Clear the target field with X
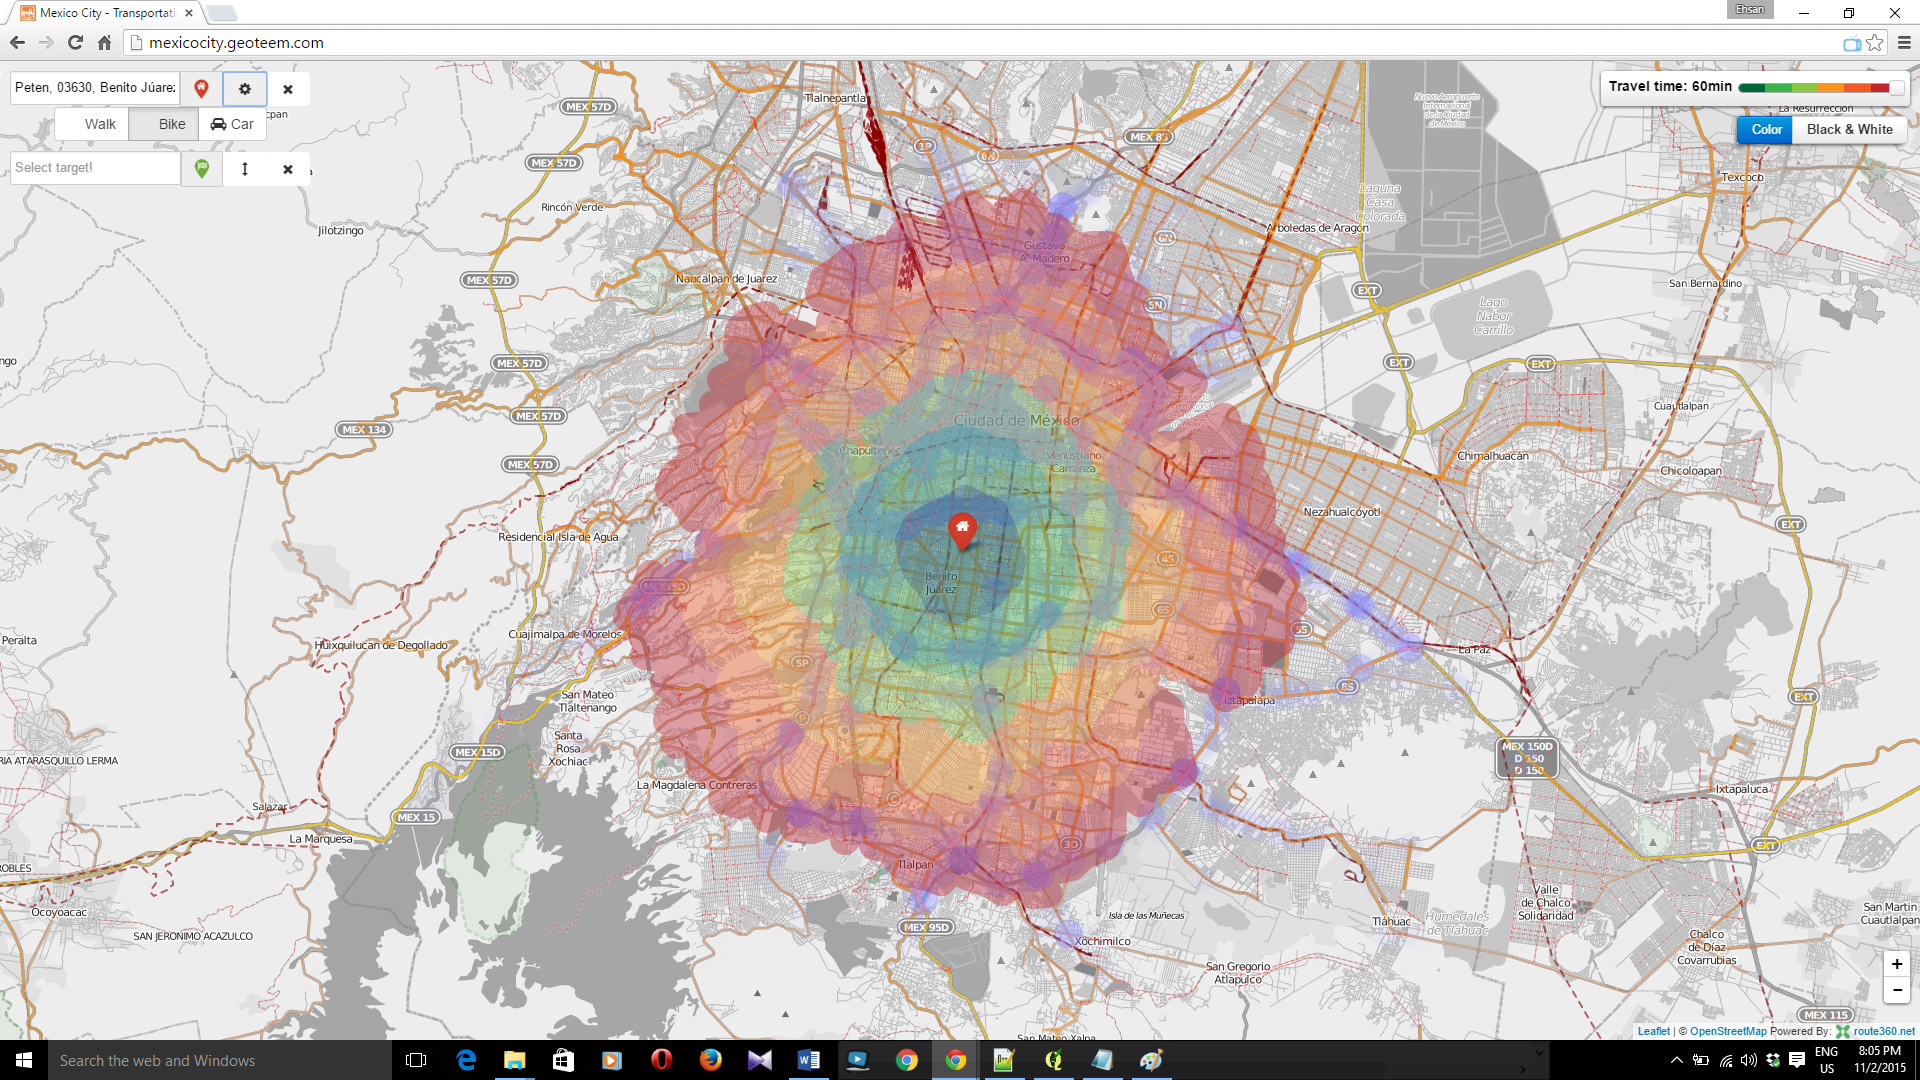 288,169
